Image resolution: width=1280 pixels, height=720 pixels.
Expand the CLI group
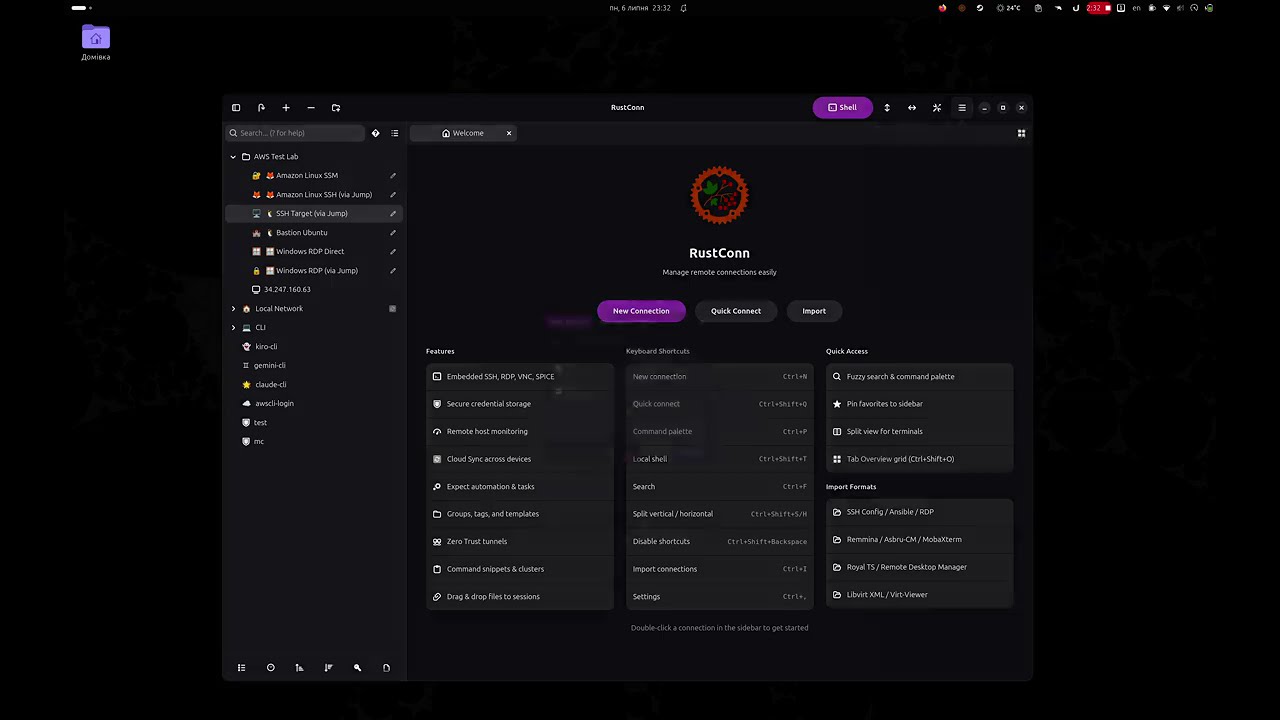pyautogui.click(x=234, y=328)
